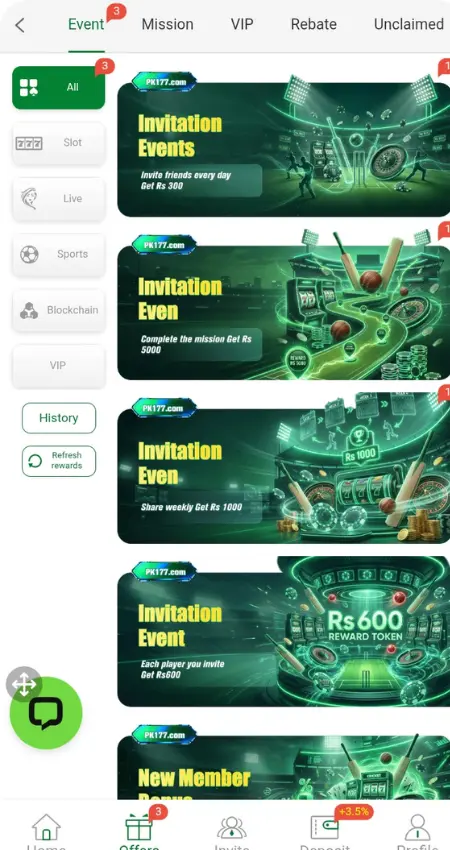The image size is (450, 850).
Task: Switch to the Rebate tab
Action: [x=313, y=24]
